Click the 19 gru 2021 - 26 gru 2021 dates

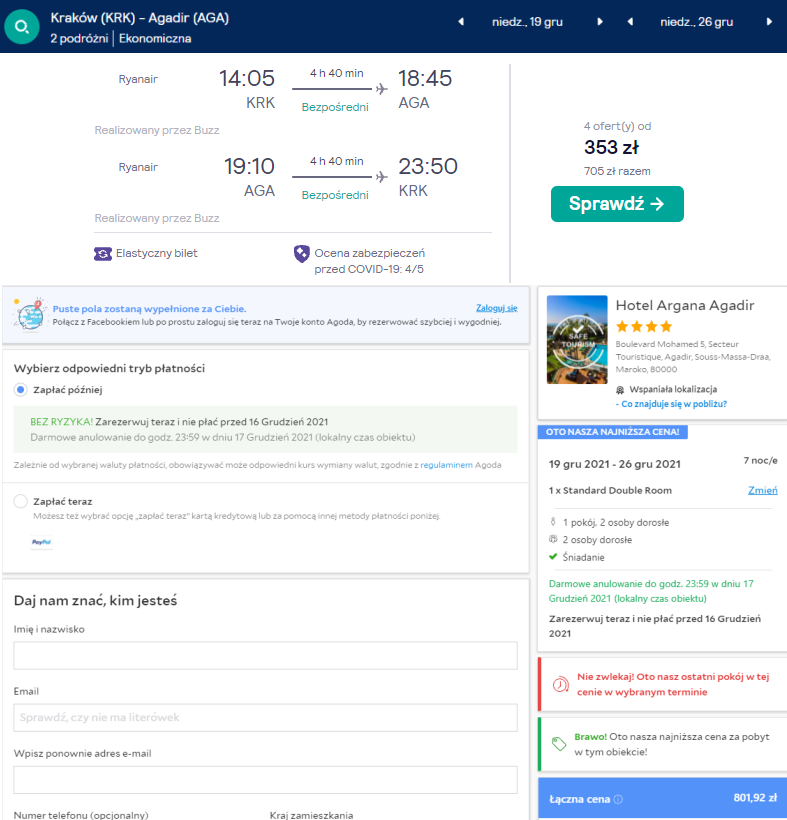[x=614, y=464]
